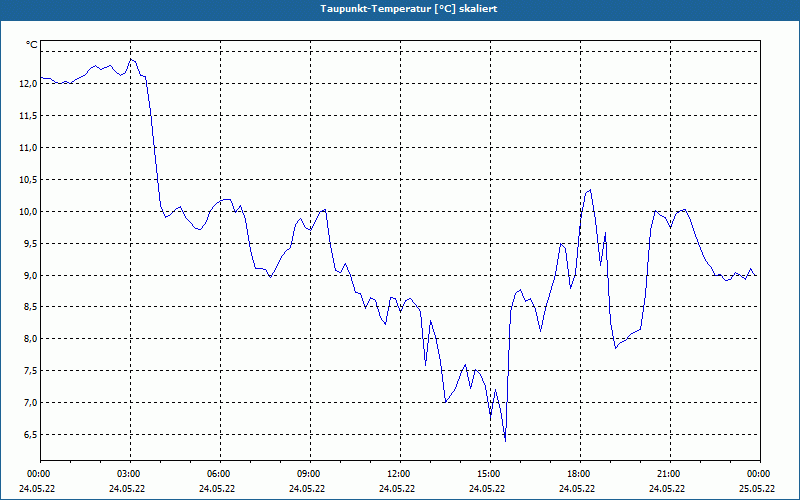Click the 03:00 time axis label

pyautogui.click(x=130, y=474)
